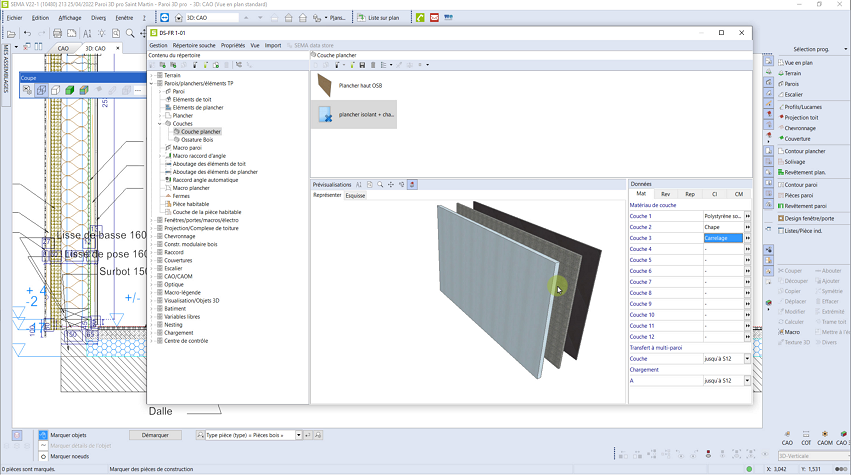Open the Couche 'jusqu'à S12' dropdown
The width and height of the screenshot is (851, 475).
[747, 358]
